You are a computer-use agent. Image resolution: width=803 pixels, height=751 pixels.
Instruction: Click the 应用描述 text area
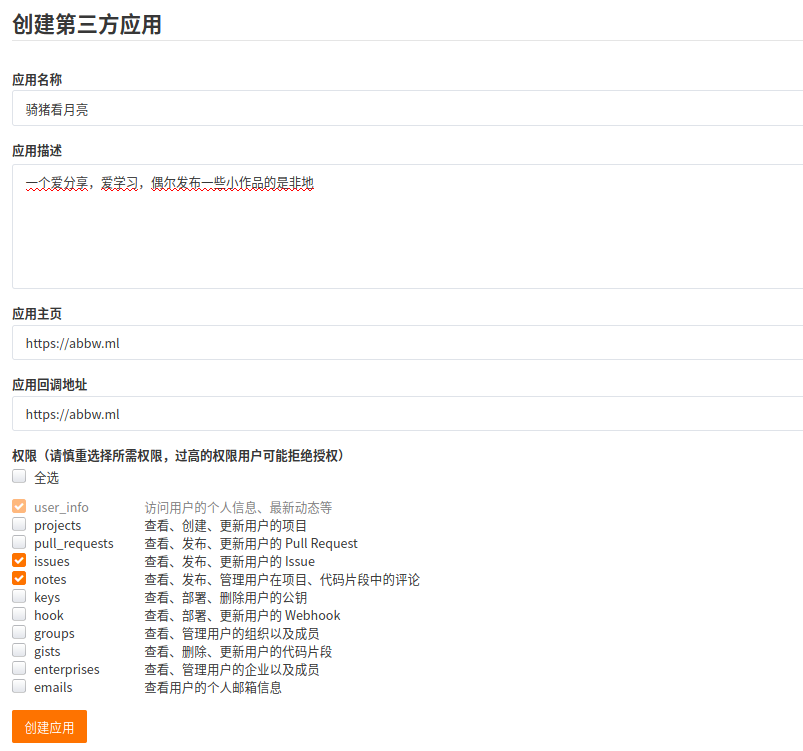pos(408,226)
